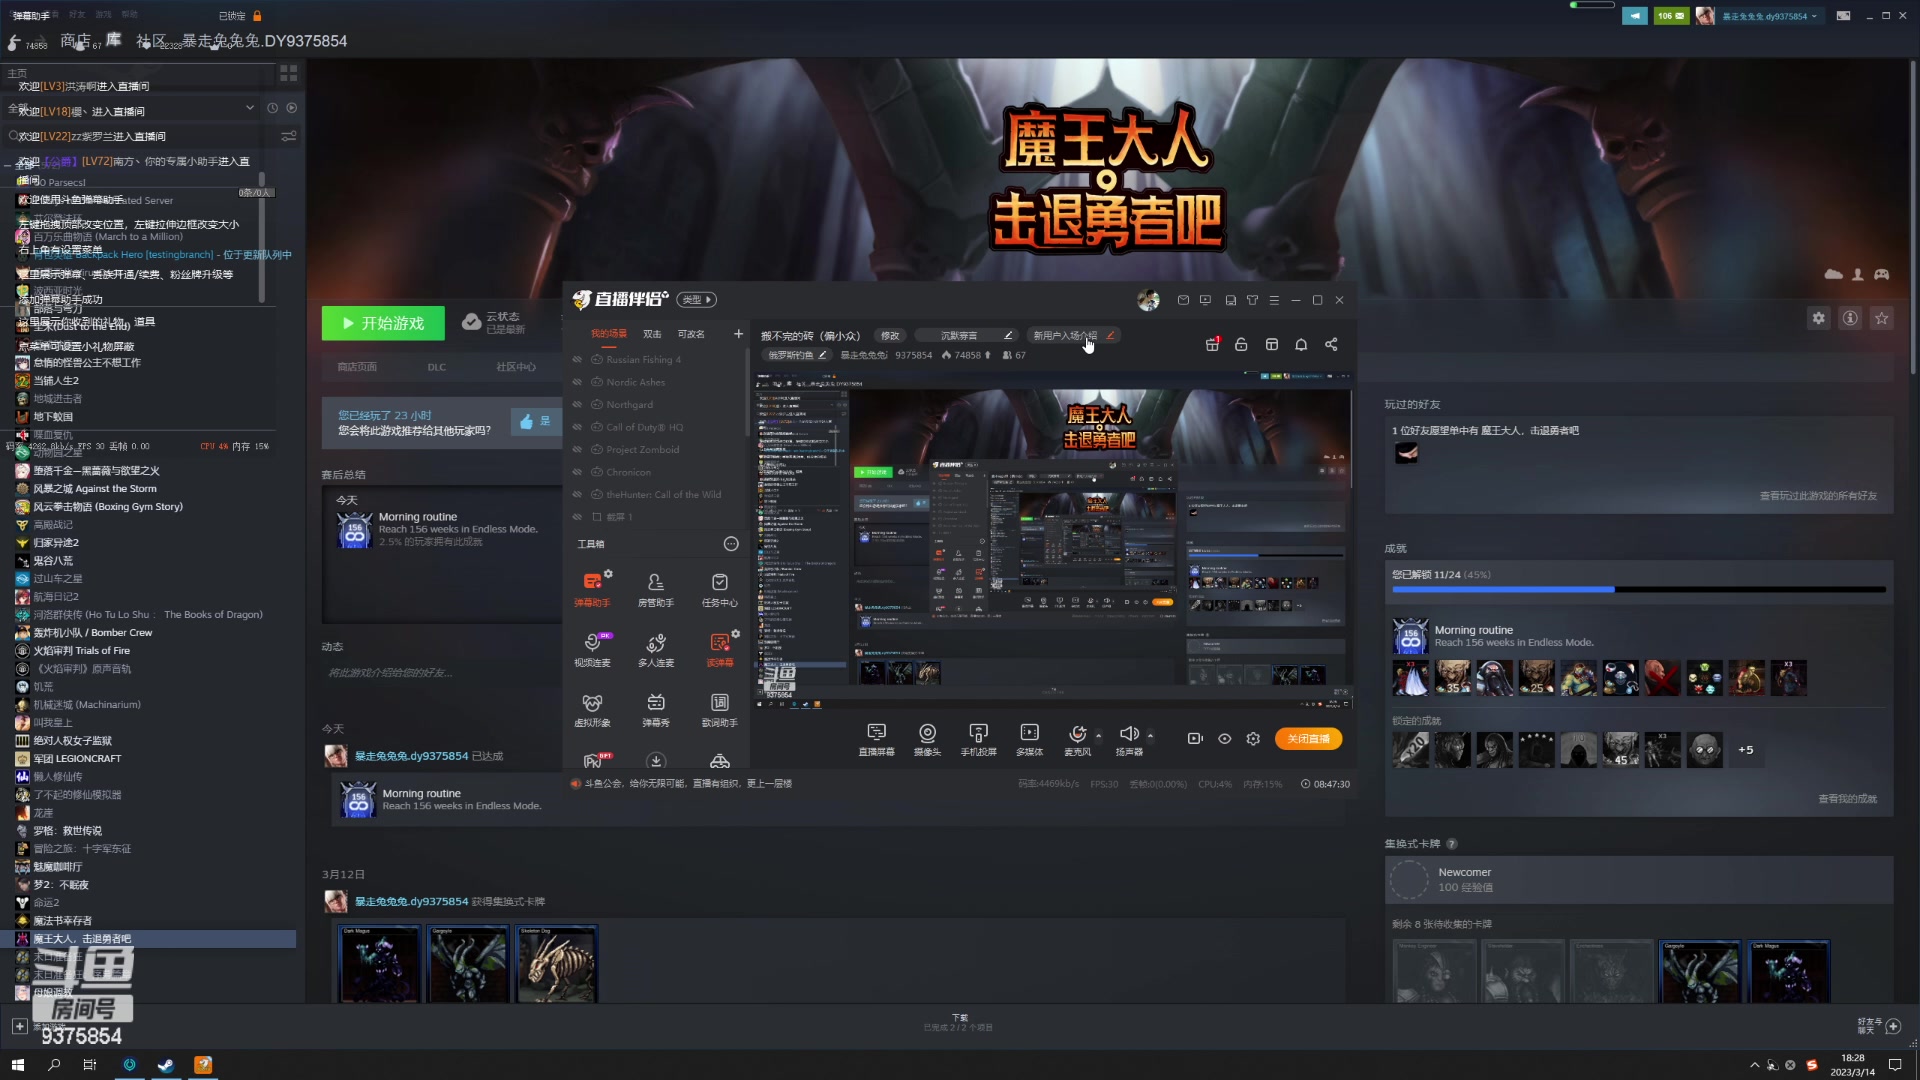Click thumbs-up 是 recommend button

click(536, 422)
